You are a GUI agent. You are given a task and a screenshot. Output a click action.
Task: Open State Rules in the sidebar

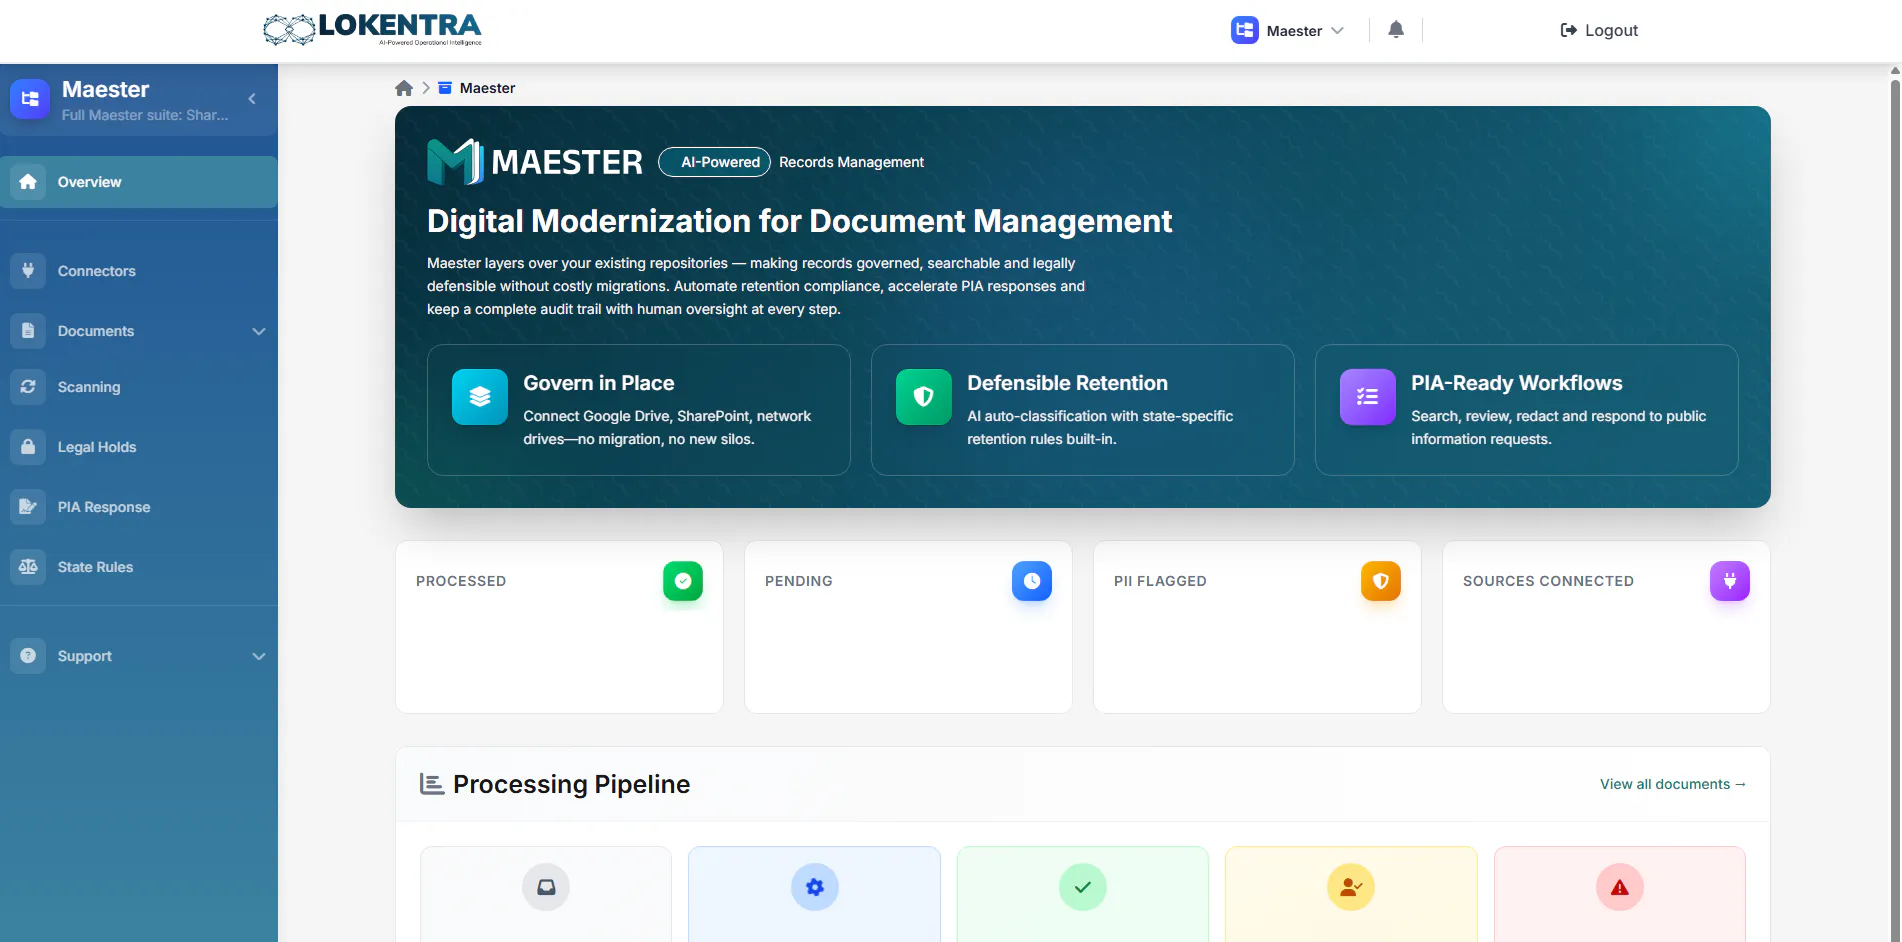tap(139, 567)
